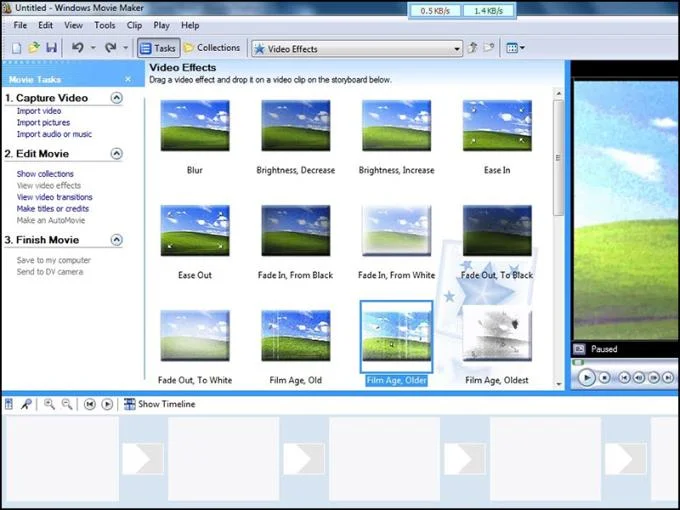This screenshot has height=510, width=680.
Task: Select the Fade In, From Black thumbnail
Action: (x=295, y=231)
